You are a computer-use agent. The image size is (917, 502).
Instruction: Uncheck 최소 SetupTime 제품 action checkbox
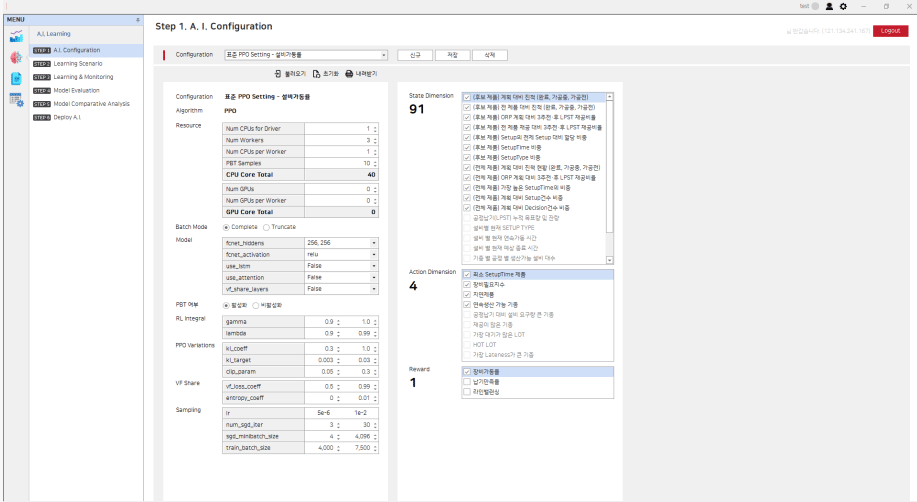tap(466, 274)
